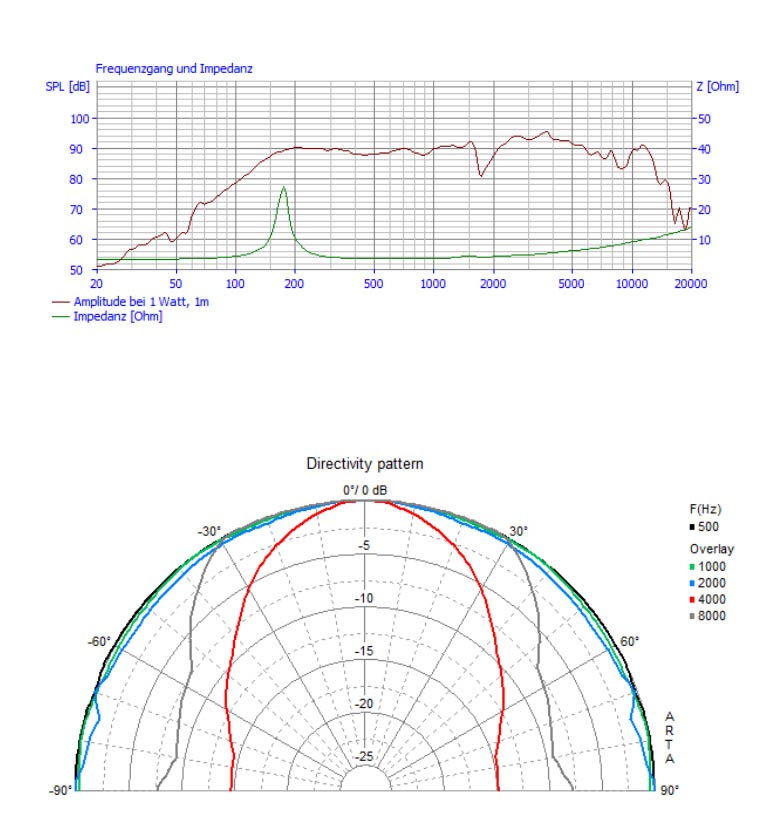Select the 4000 Hz overlay value
Screen dimensions: 757x818
point(712,599)
